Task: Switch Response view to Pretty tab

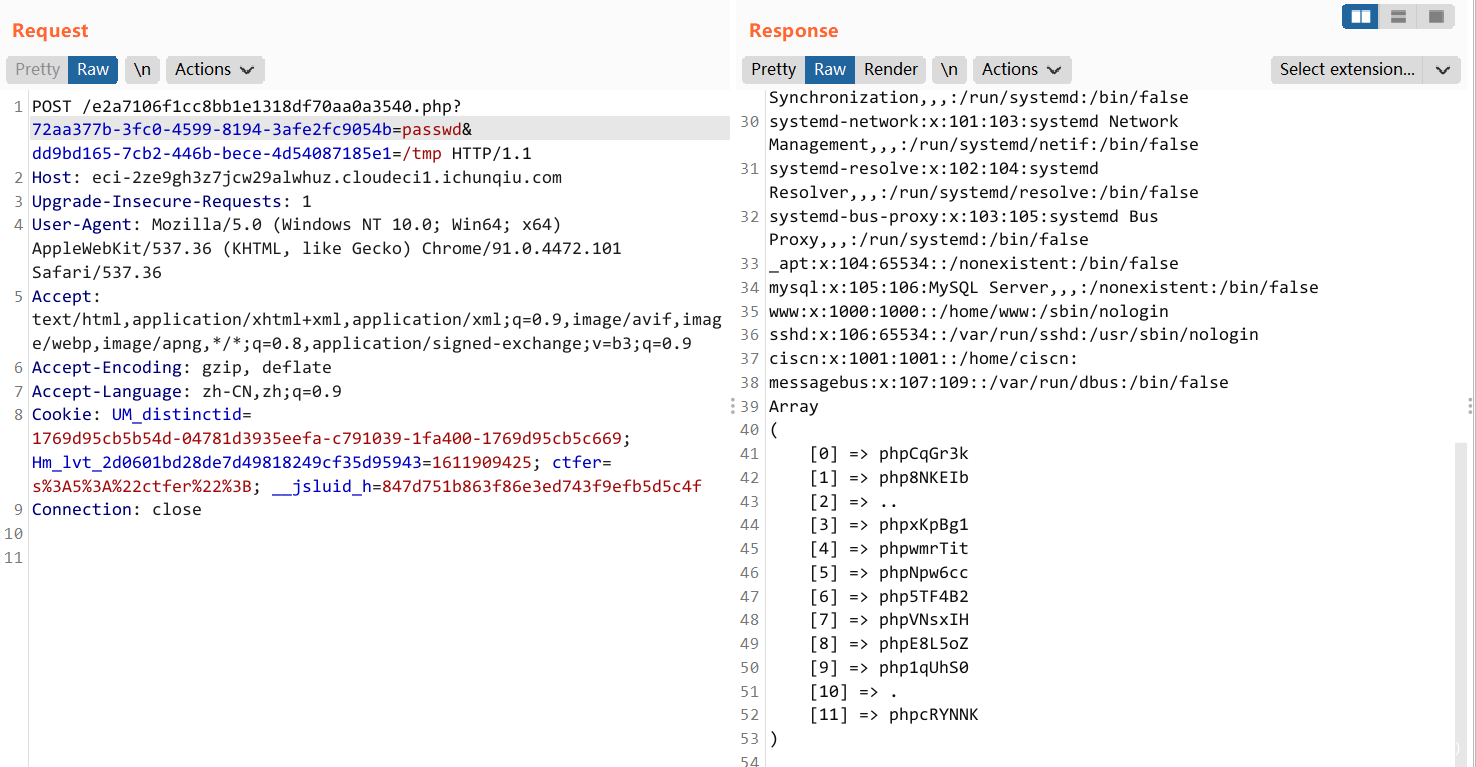Action: pyautogui.click(x=773, y=69)
